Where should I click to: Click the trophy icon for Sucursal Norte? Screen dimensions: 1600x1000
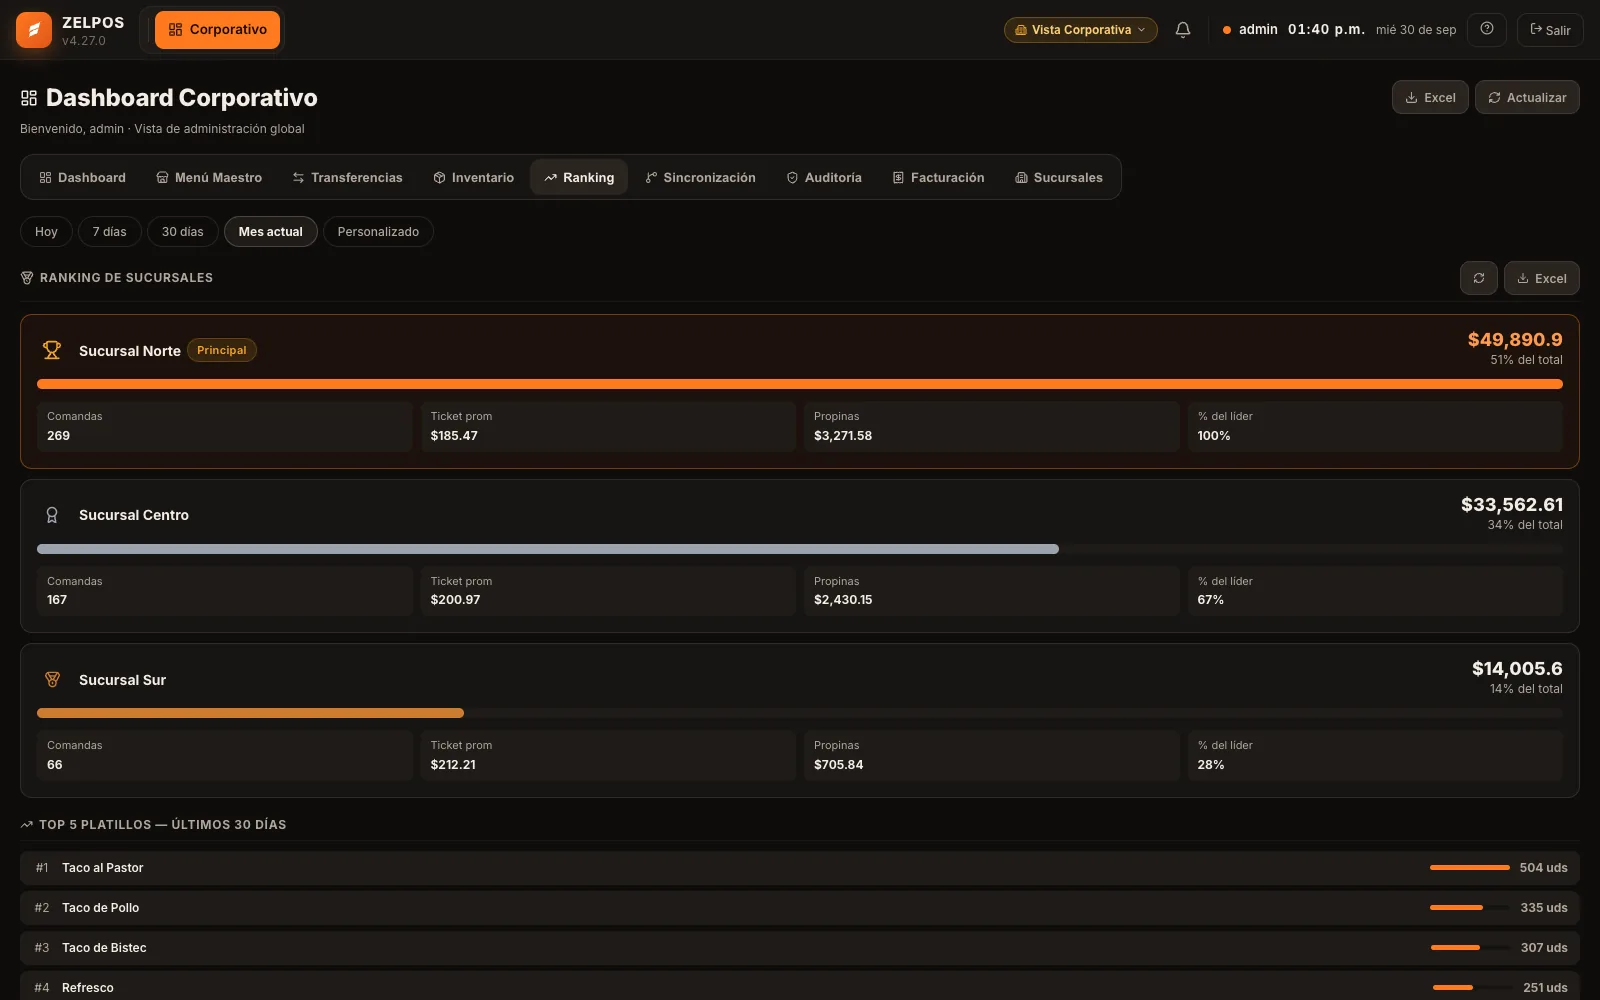tap(52, 350)
